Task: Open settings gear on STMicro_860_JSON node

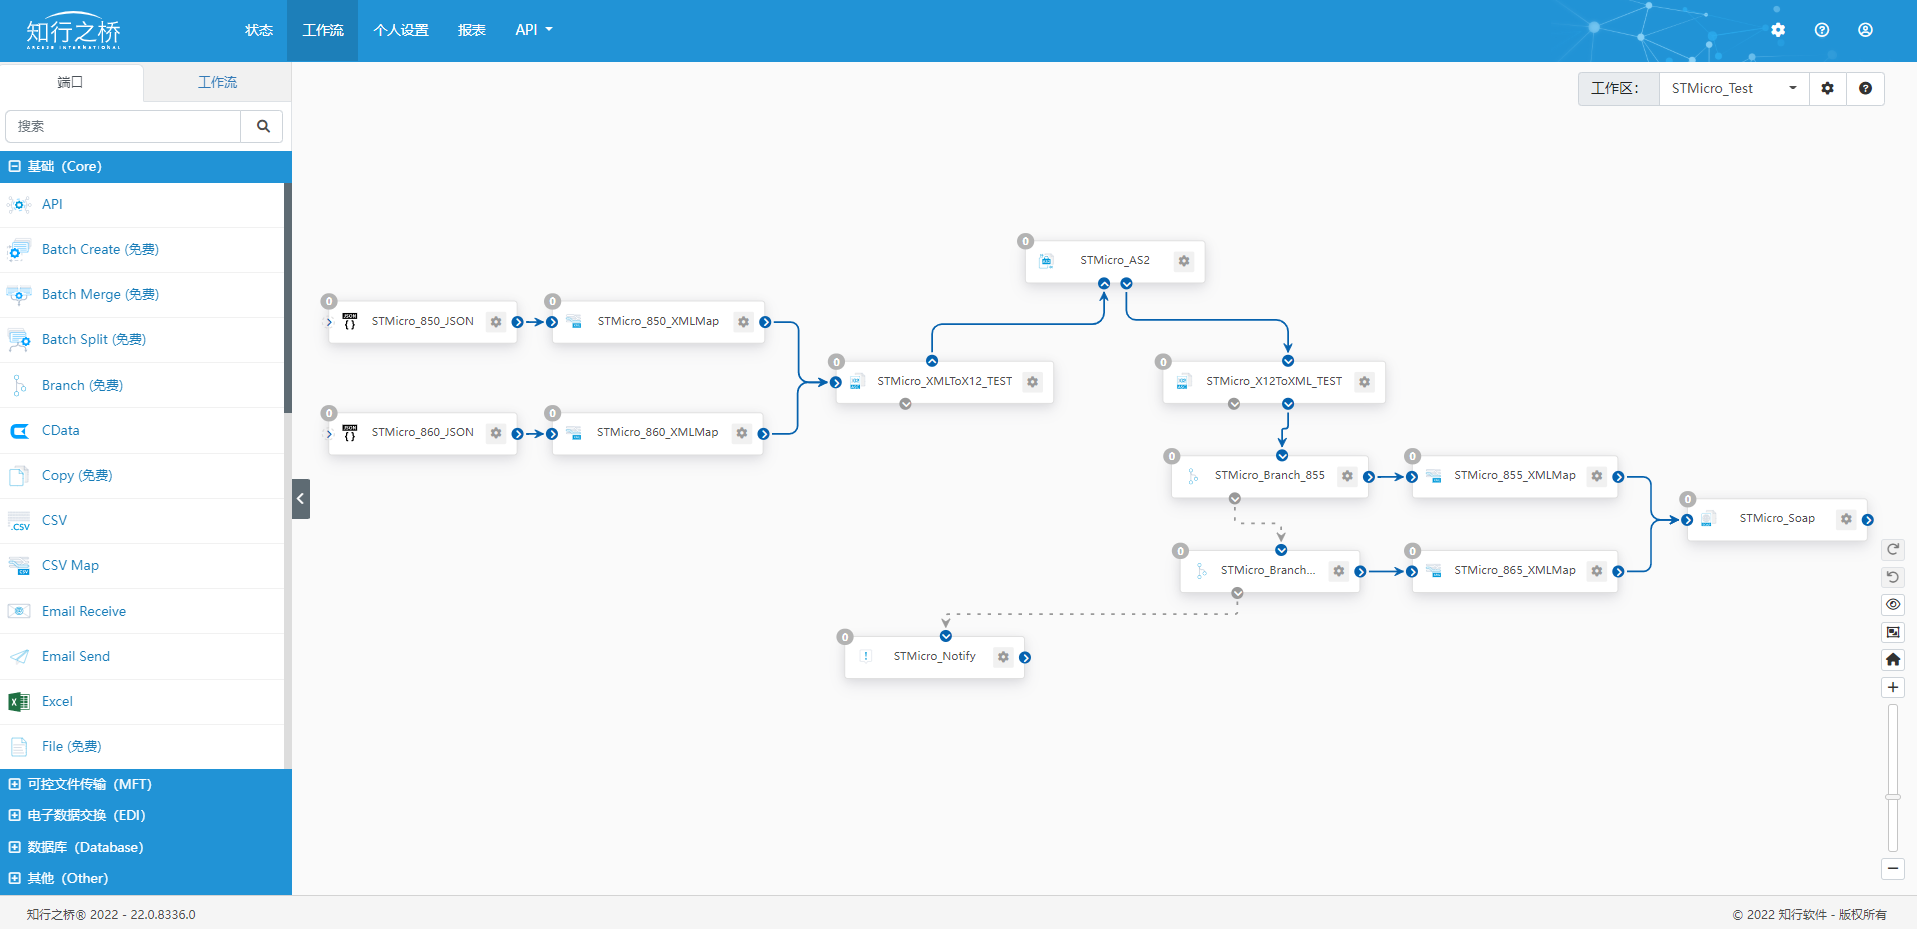Action: click(x=496, y=433)
